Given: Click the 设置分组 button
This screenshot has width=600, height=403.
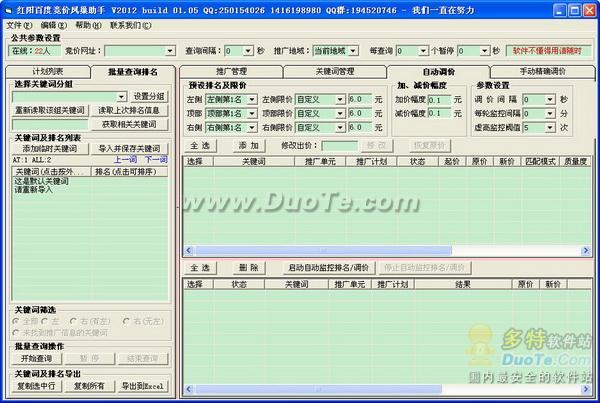Looking at the screenshot, I should click(149, 96).
